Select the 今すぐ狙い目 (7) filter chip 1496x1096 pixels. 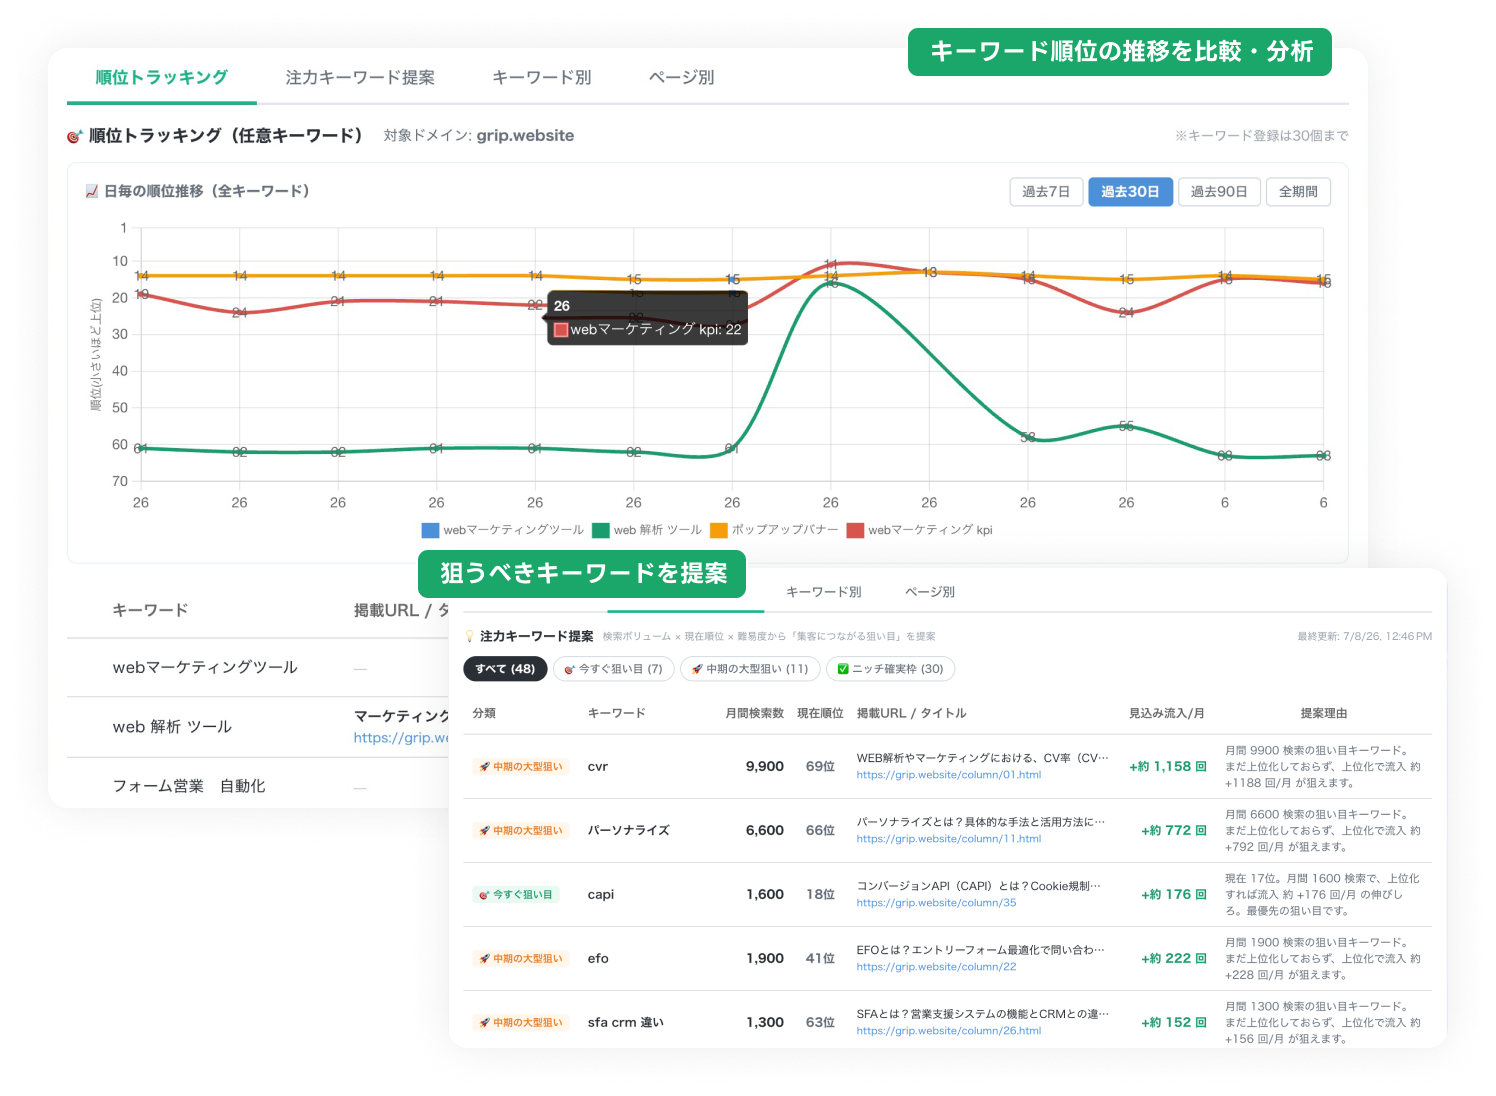pos(613,669)
